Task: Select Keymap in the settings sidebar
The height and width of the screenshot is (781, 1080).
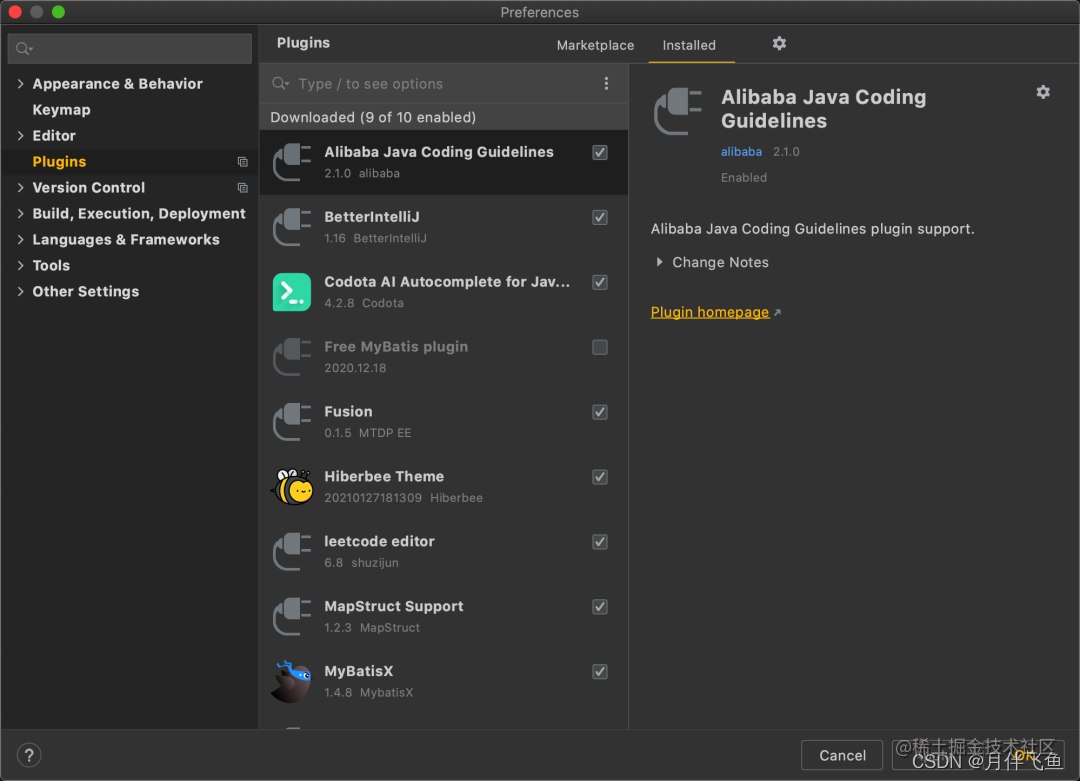Action: coord(61,110)
